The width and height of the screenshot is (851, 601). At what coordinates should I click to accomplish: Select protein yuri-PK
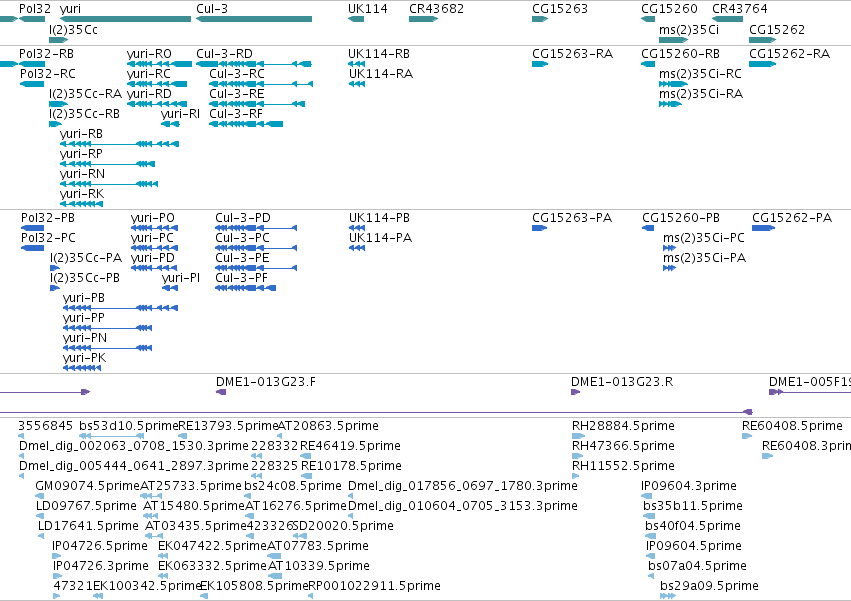tap(82, 369)
